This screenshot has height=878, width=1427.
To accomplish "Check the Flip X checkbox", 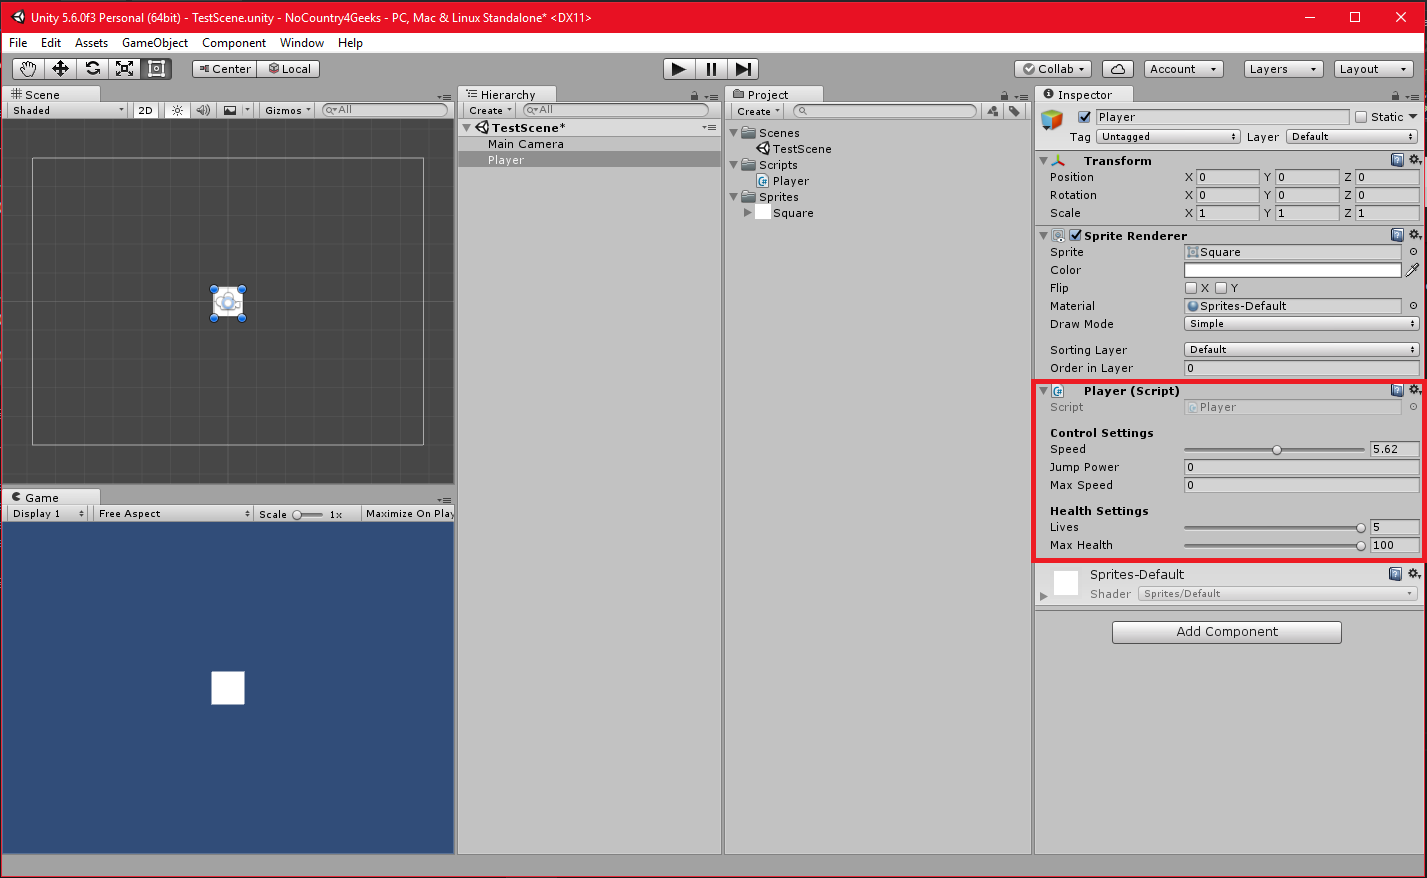I will pyautogui.click(x=1191, y=288).
